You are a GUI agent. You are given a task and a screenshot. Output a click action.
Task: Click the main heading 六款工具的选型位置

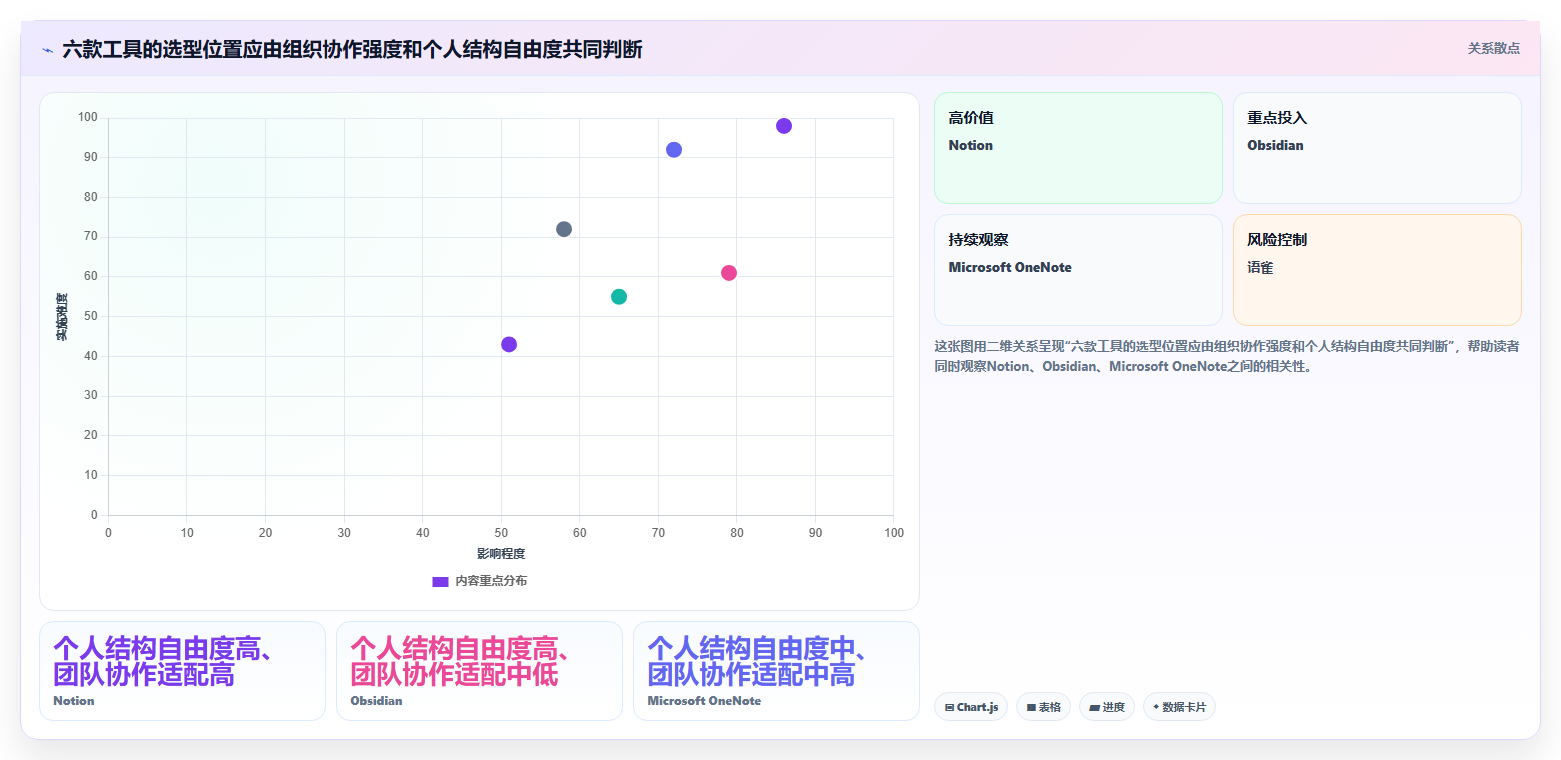tap(352, 49)
